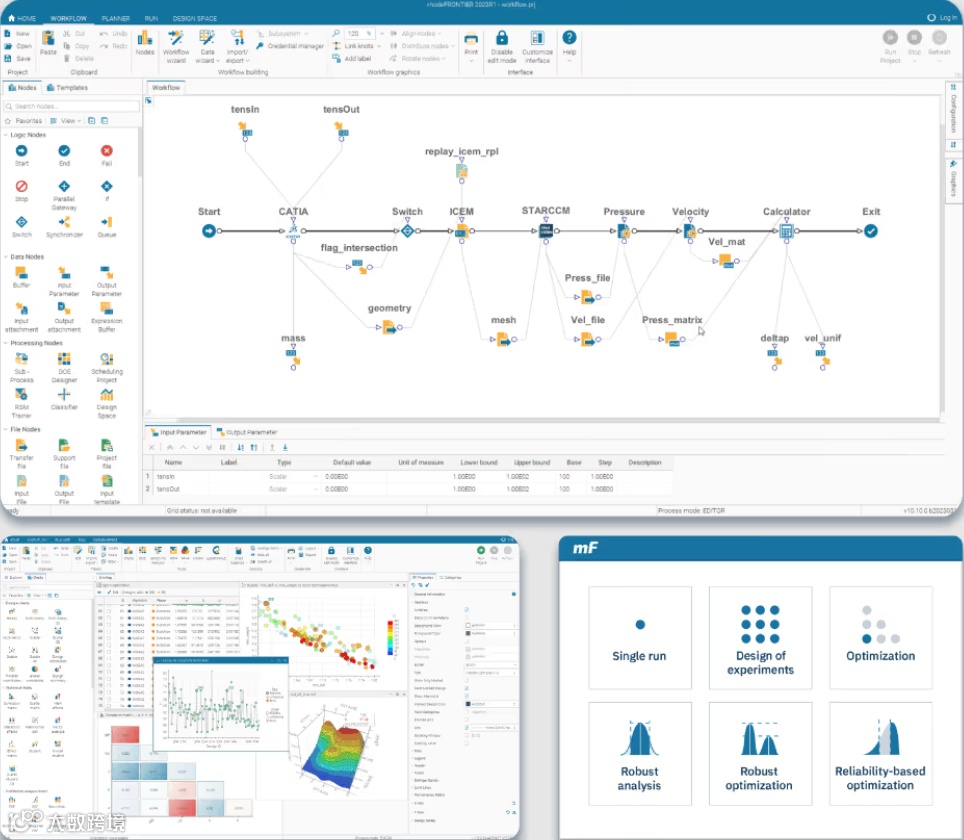Select the Optimization tile
The width and height of the screenshot is (964, 840).
(880, 637)
